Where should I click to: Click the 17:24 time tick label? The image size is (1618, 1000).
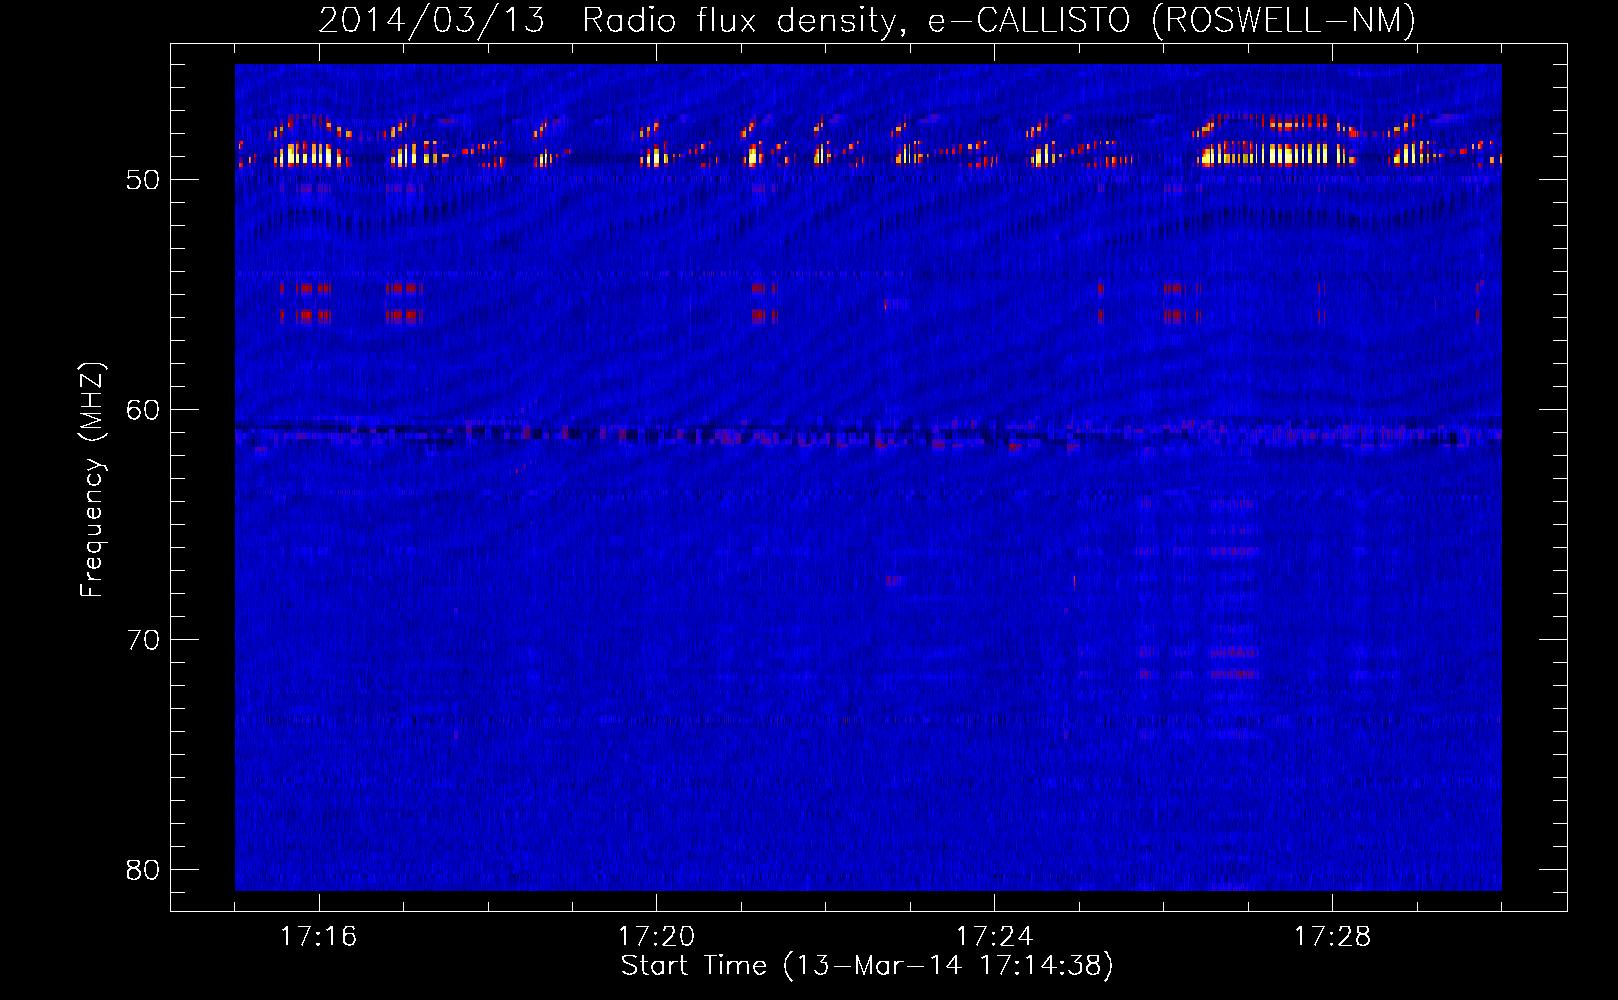(994, 937)
